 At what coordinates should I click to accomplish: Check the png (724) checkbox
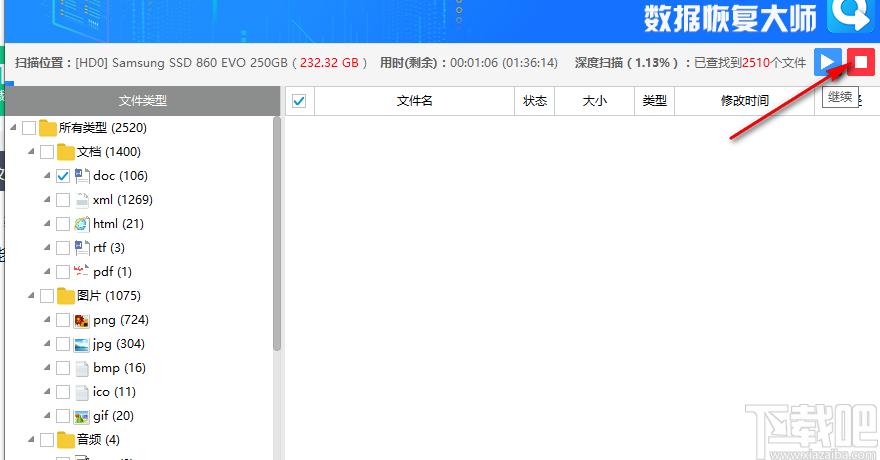coord(63,320)
